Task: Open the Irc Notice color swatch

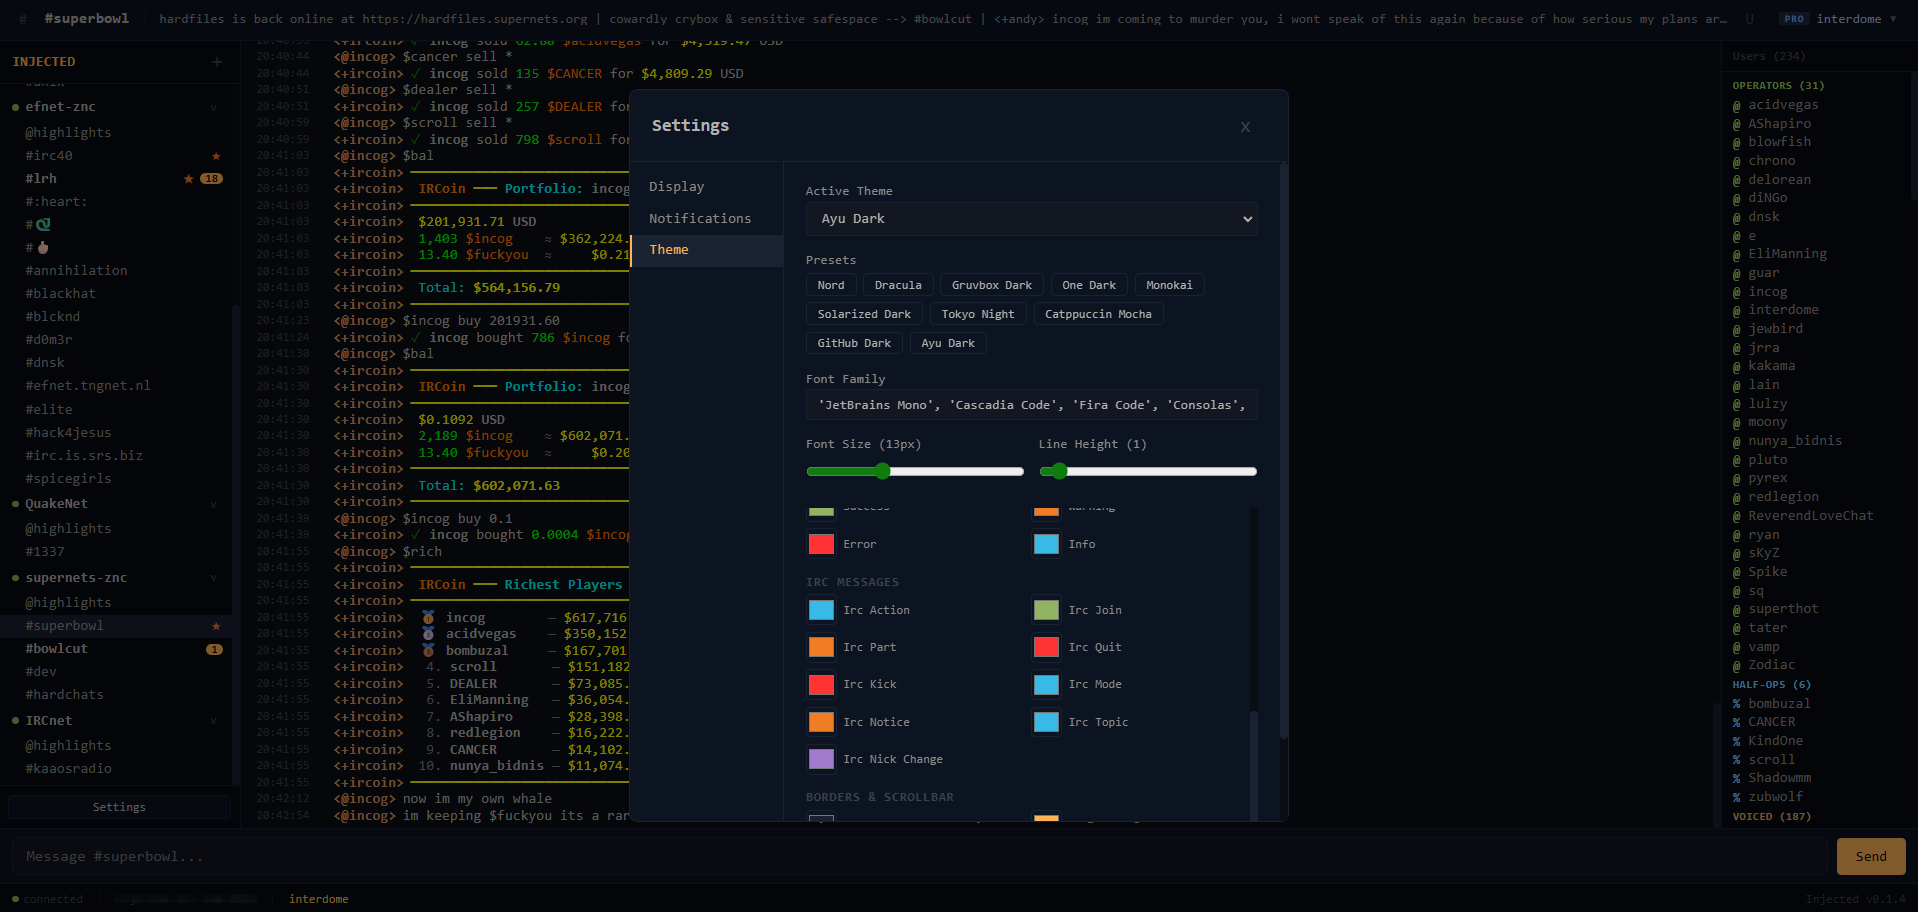Action: [x=821, y=722]
